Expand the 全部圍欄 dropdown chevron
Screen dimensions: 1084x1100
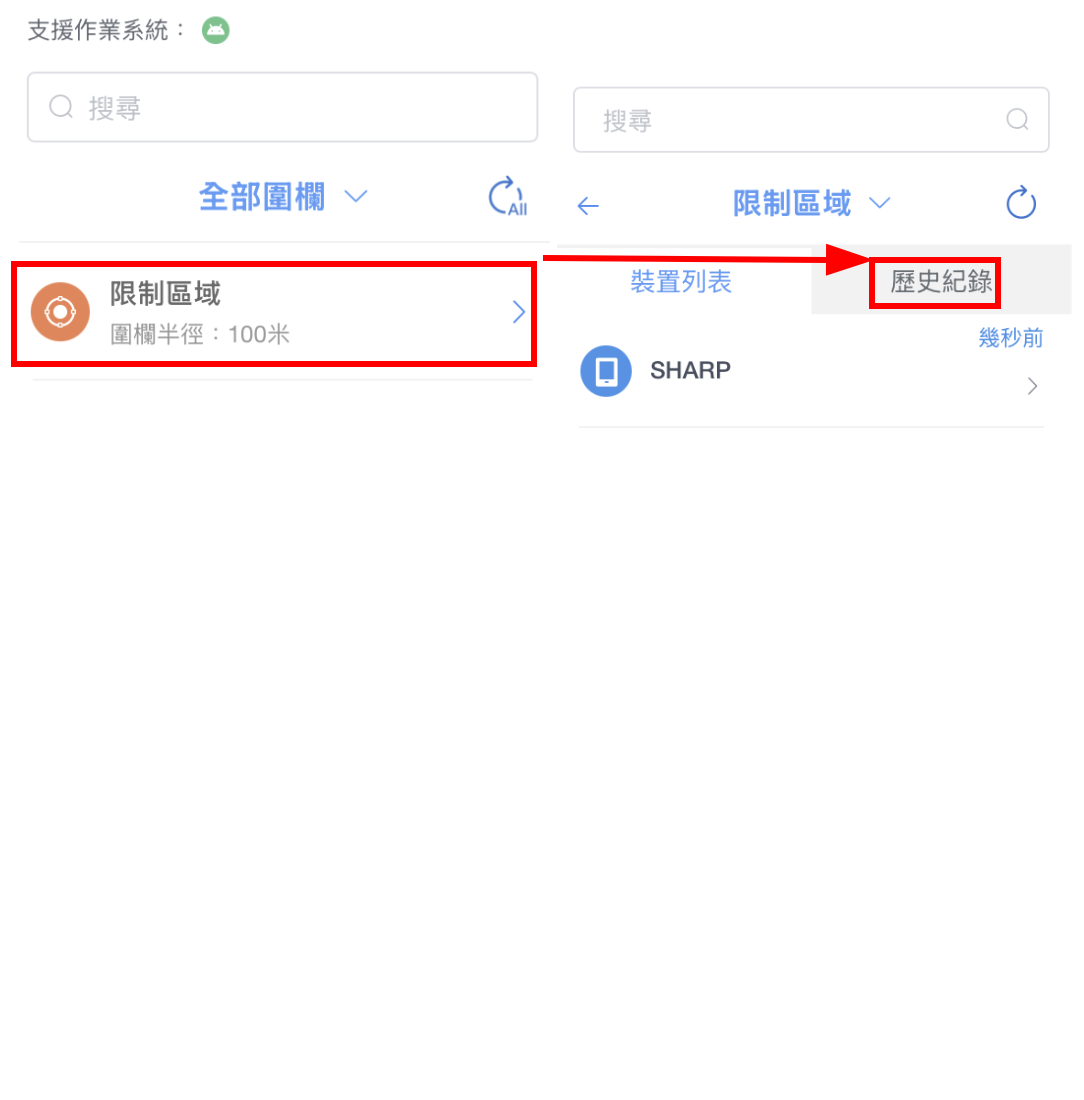click(x=356, y=196)
